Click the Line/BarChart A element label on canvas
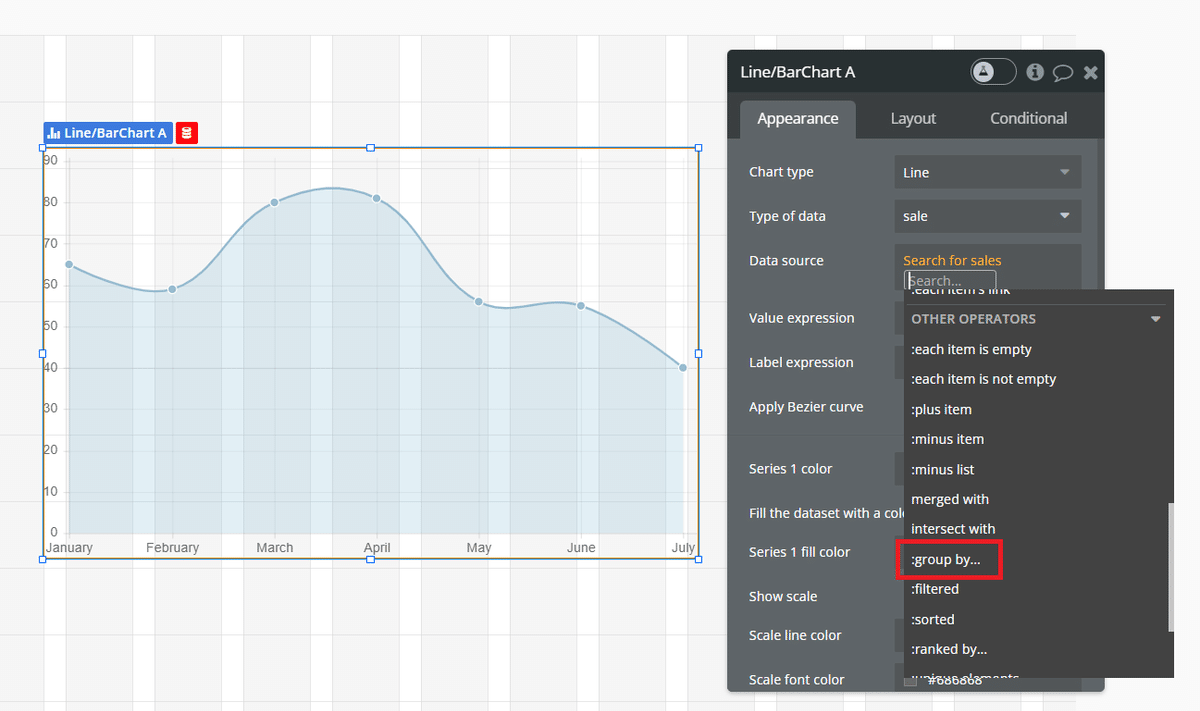 click(x=108, y=133)
